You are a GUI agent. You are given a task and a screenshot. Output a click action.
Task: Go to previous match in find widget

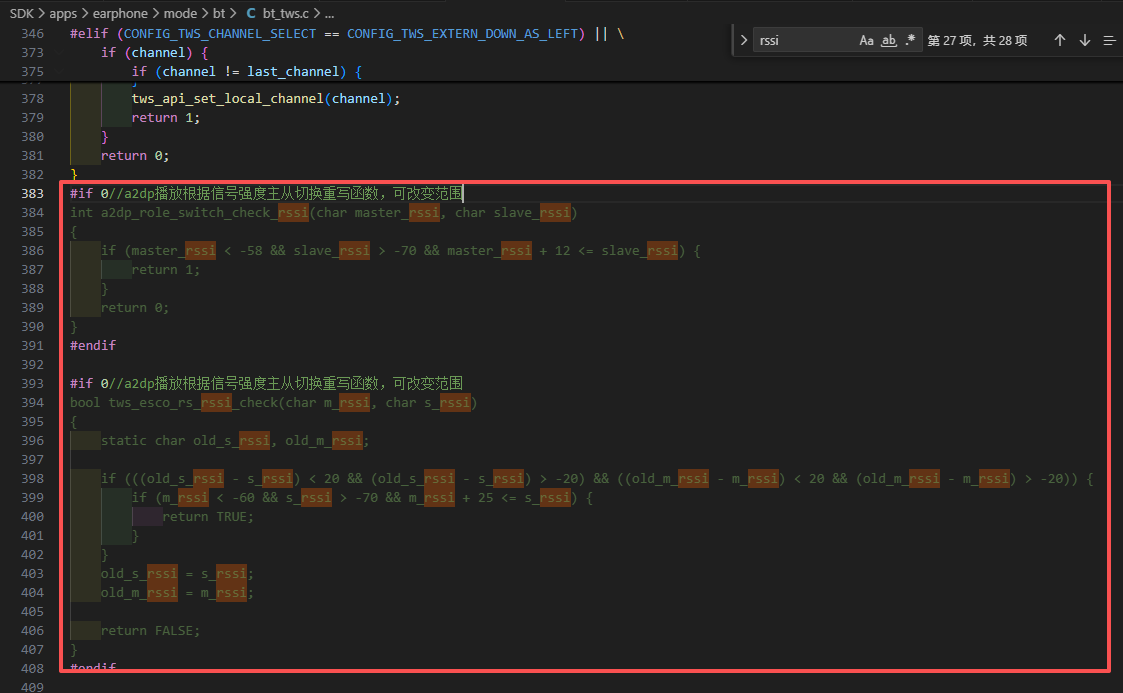(1059, 40)
